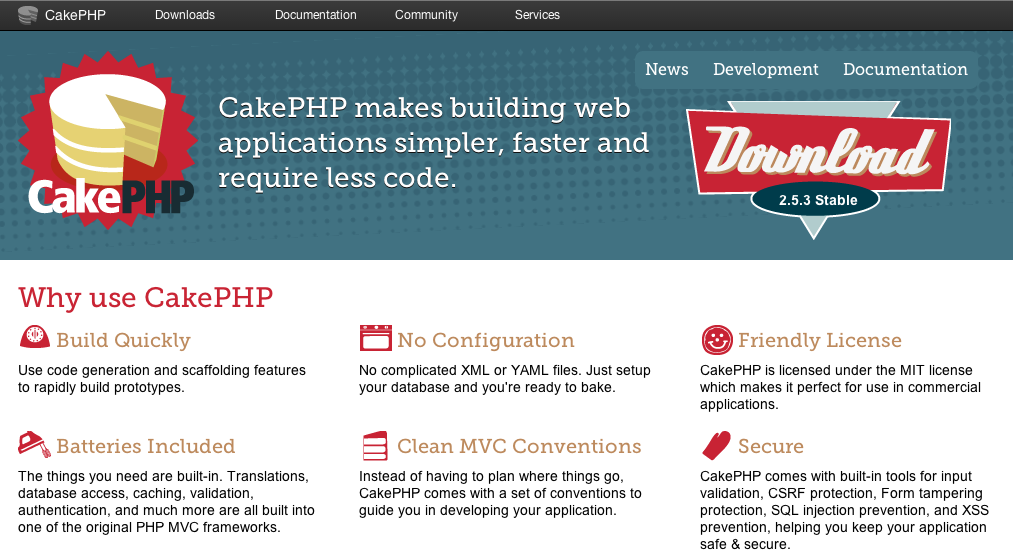Click the Friendly License smiley icon
1013x551 pixels.
point(716,340)
